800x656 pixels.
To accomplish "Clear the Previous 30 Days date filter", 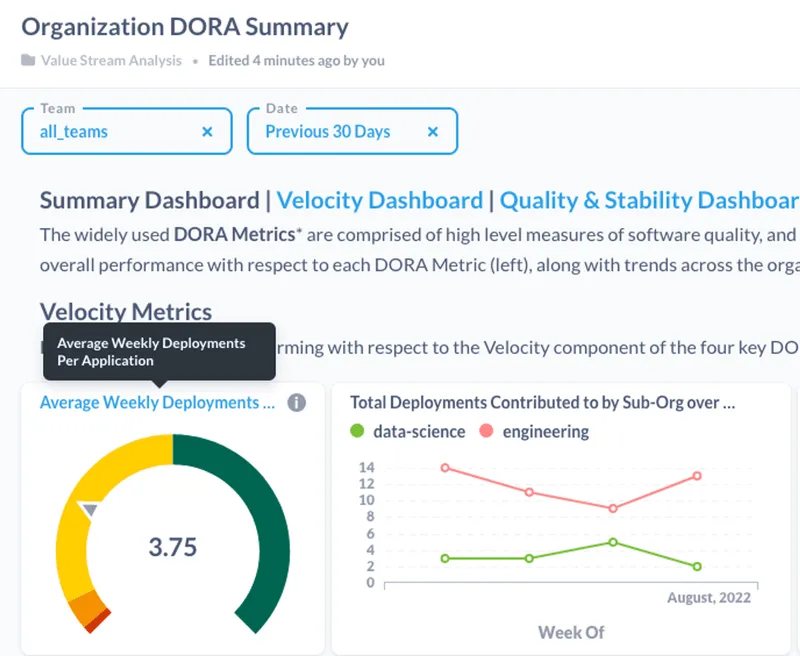I will [432, 131].
